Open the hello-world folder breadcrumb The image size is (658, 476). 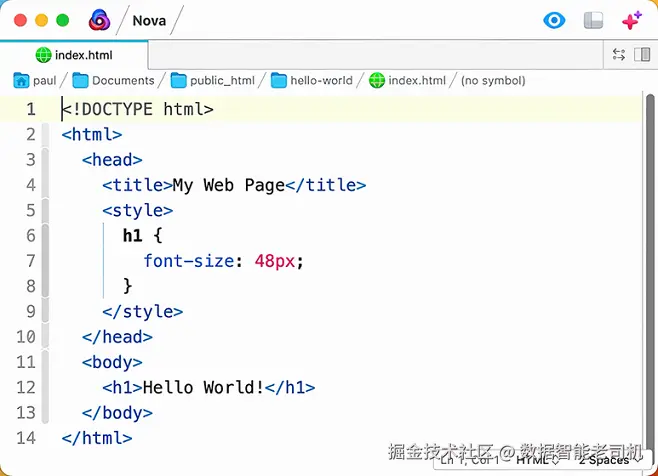[x=312, y=80]
